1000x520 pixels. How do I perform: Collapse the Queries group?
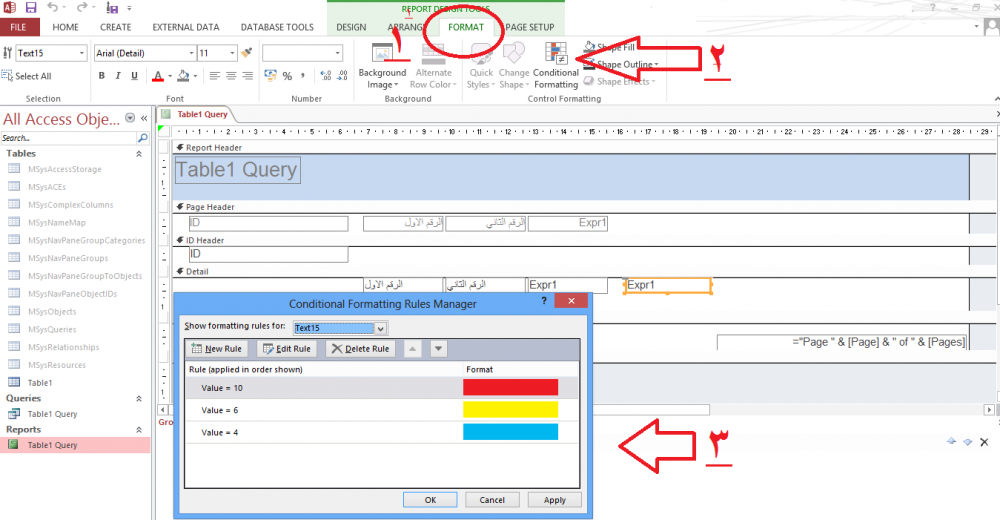[138, 398]
